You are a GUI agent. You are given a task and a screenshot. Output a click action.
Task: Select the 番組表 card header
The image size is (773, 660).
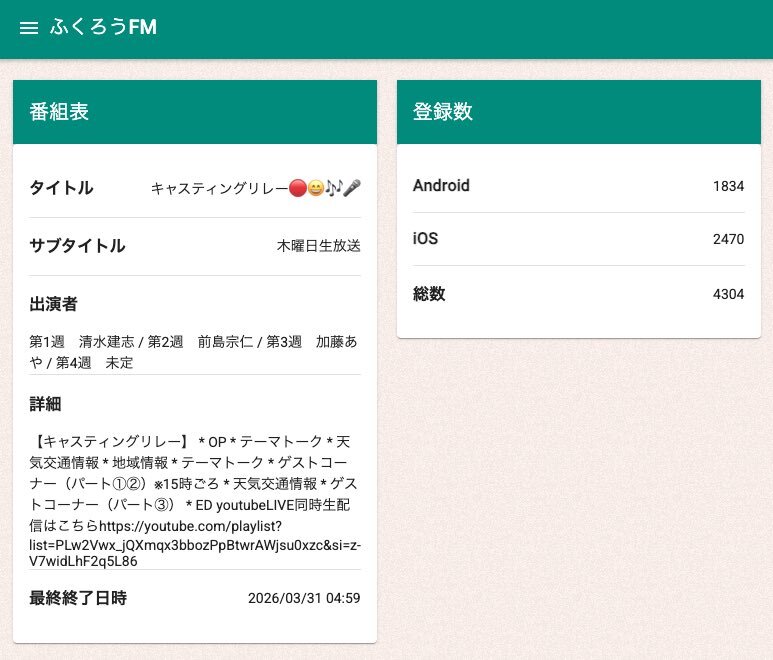point(195,112)
